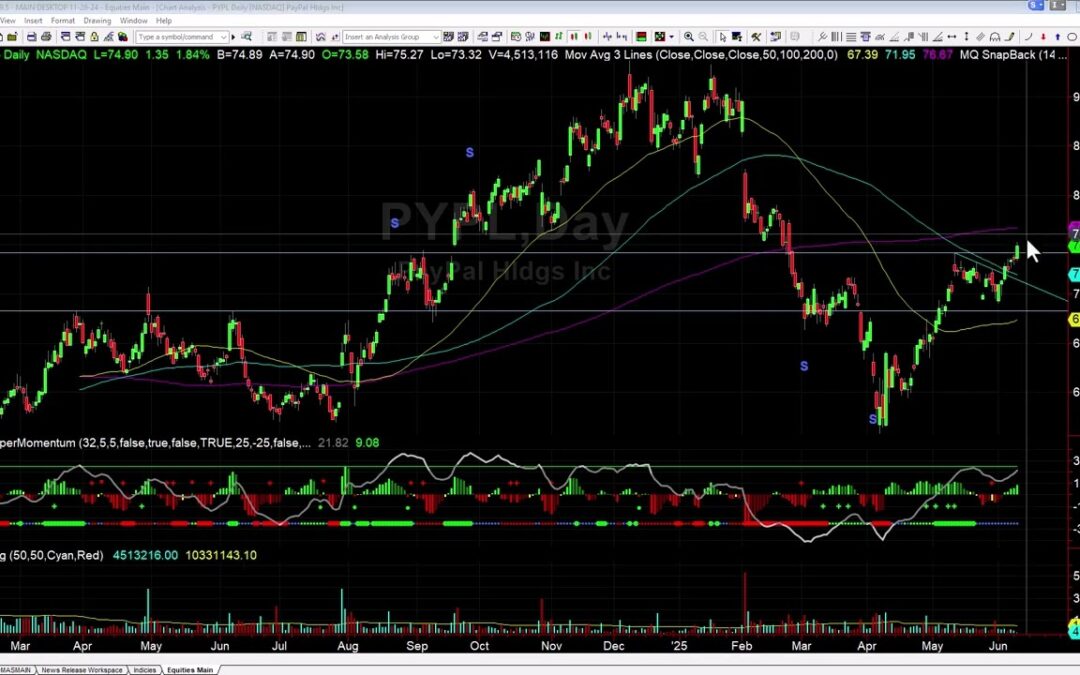Open the Window menu
The height and width of the screenshot is (675, 1080).
[x=133, y=21]
